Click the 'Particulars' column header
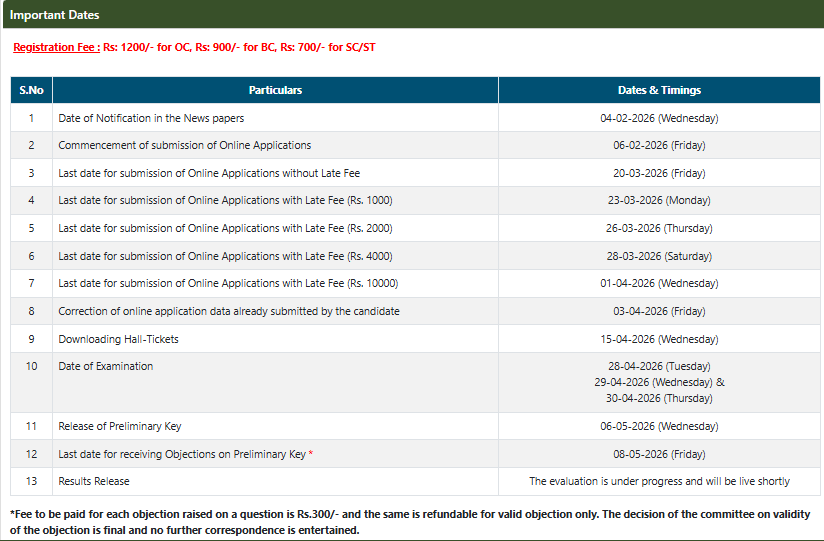 click(x=275, y=90)
